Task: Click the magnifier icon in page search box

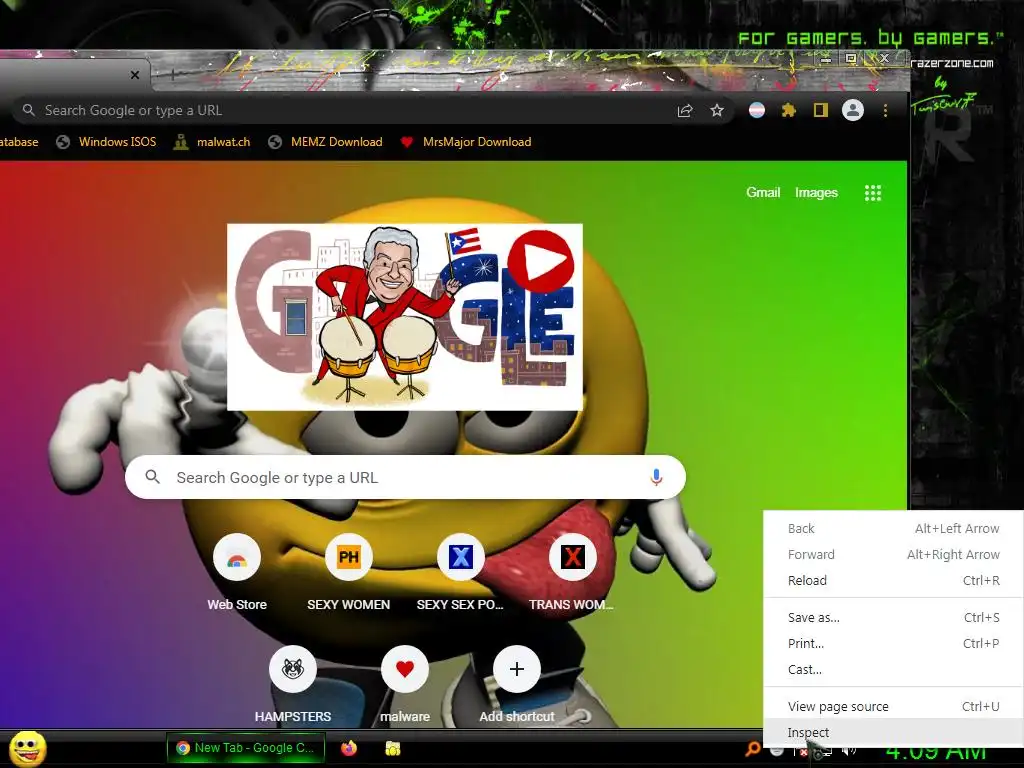Action: [152, 477]
